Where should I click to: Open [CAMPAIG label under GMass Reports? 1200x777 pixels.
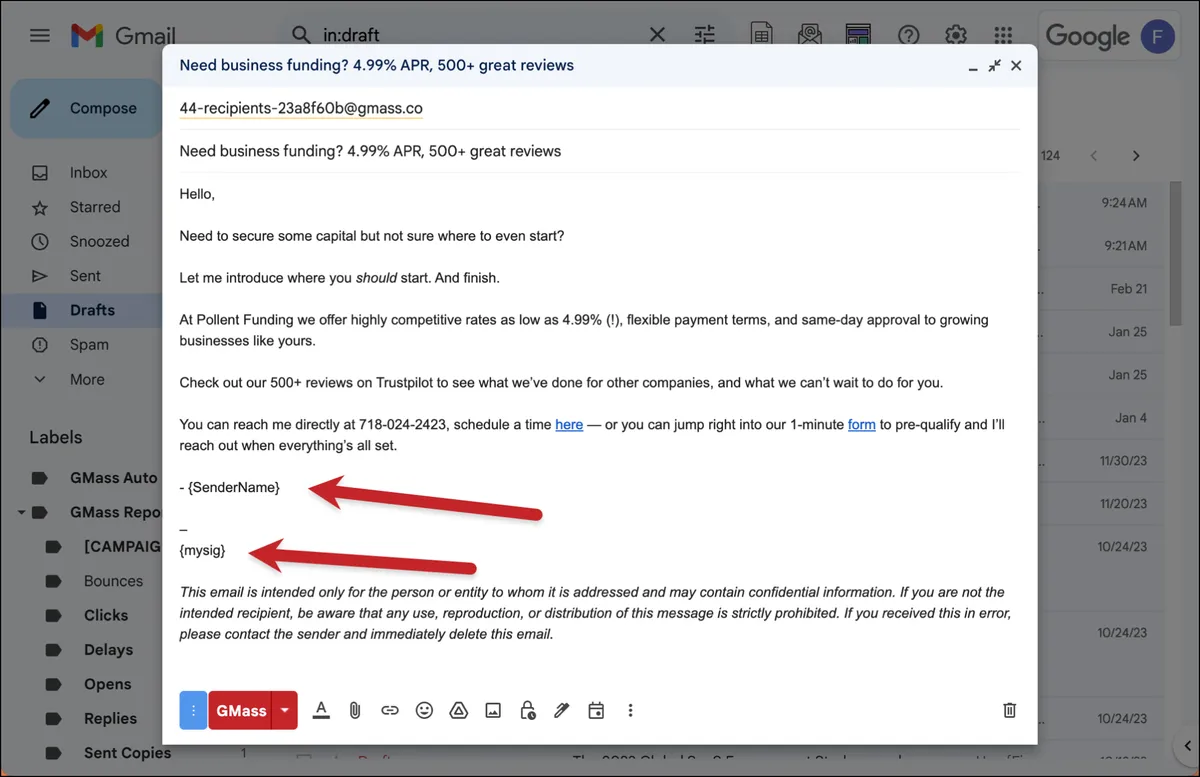[122, 546]
